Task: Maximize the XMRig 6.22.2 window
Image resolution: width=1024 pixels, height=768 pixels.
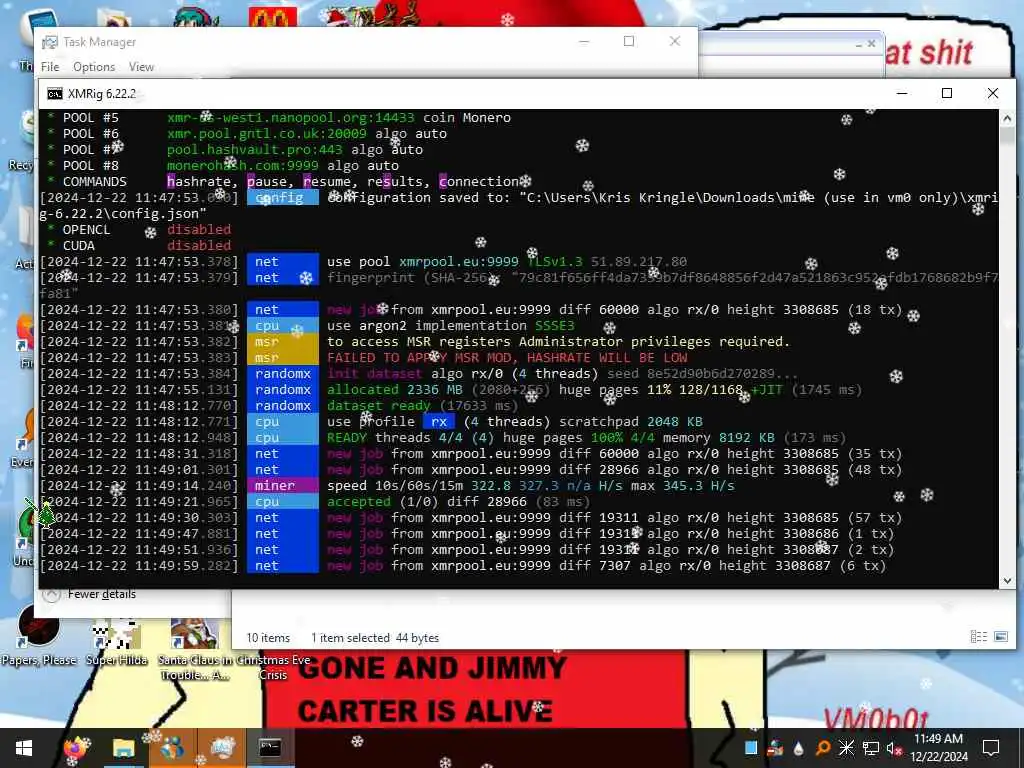Action: 947,93
